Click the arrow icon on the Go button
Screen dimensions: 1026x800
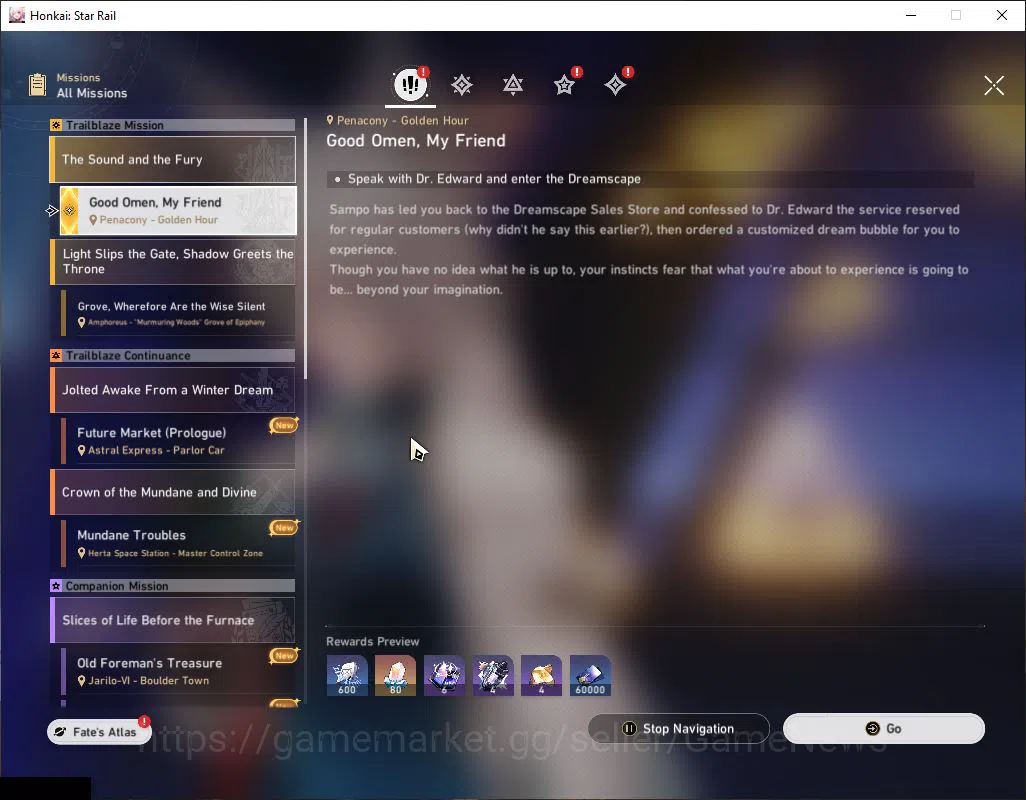tap(873, 729)
